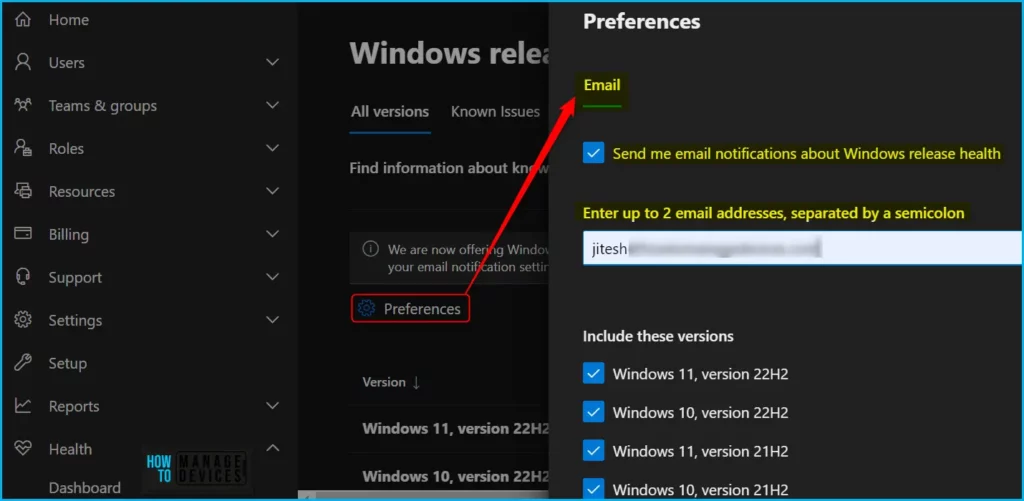This screenshot has width=1024, height=501.
Task: Click the Home house icon in sidebar
Action: pos(23,20)
